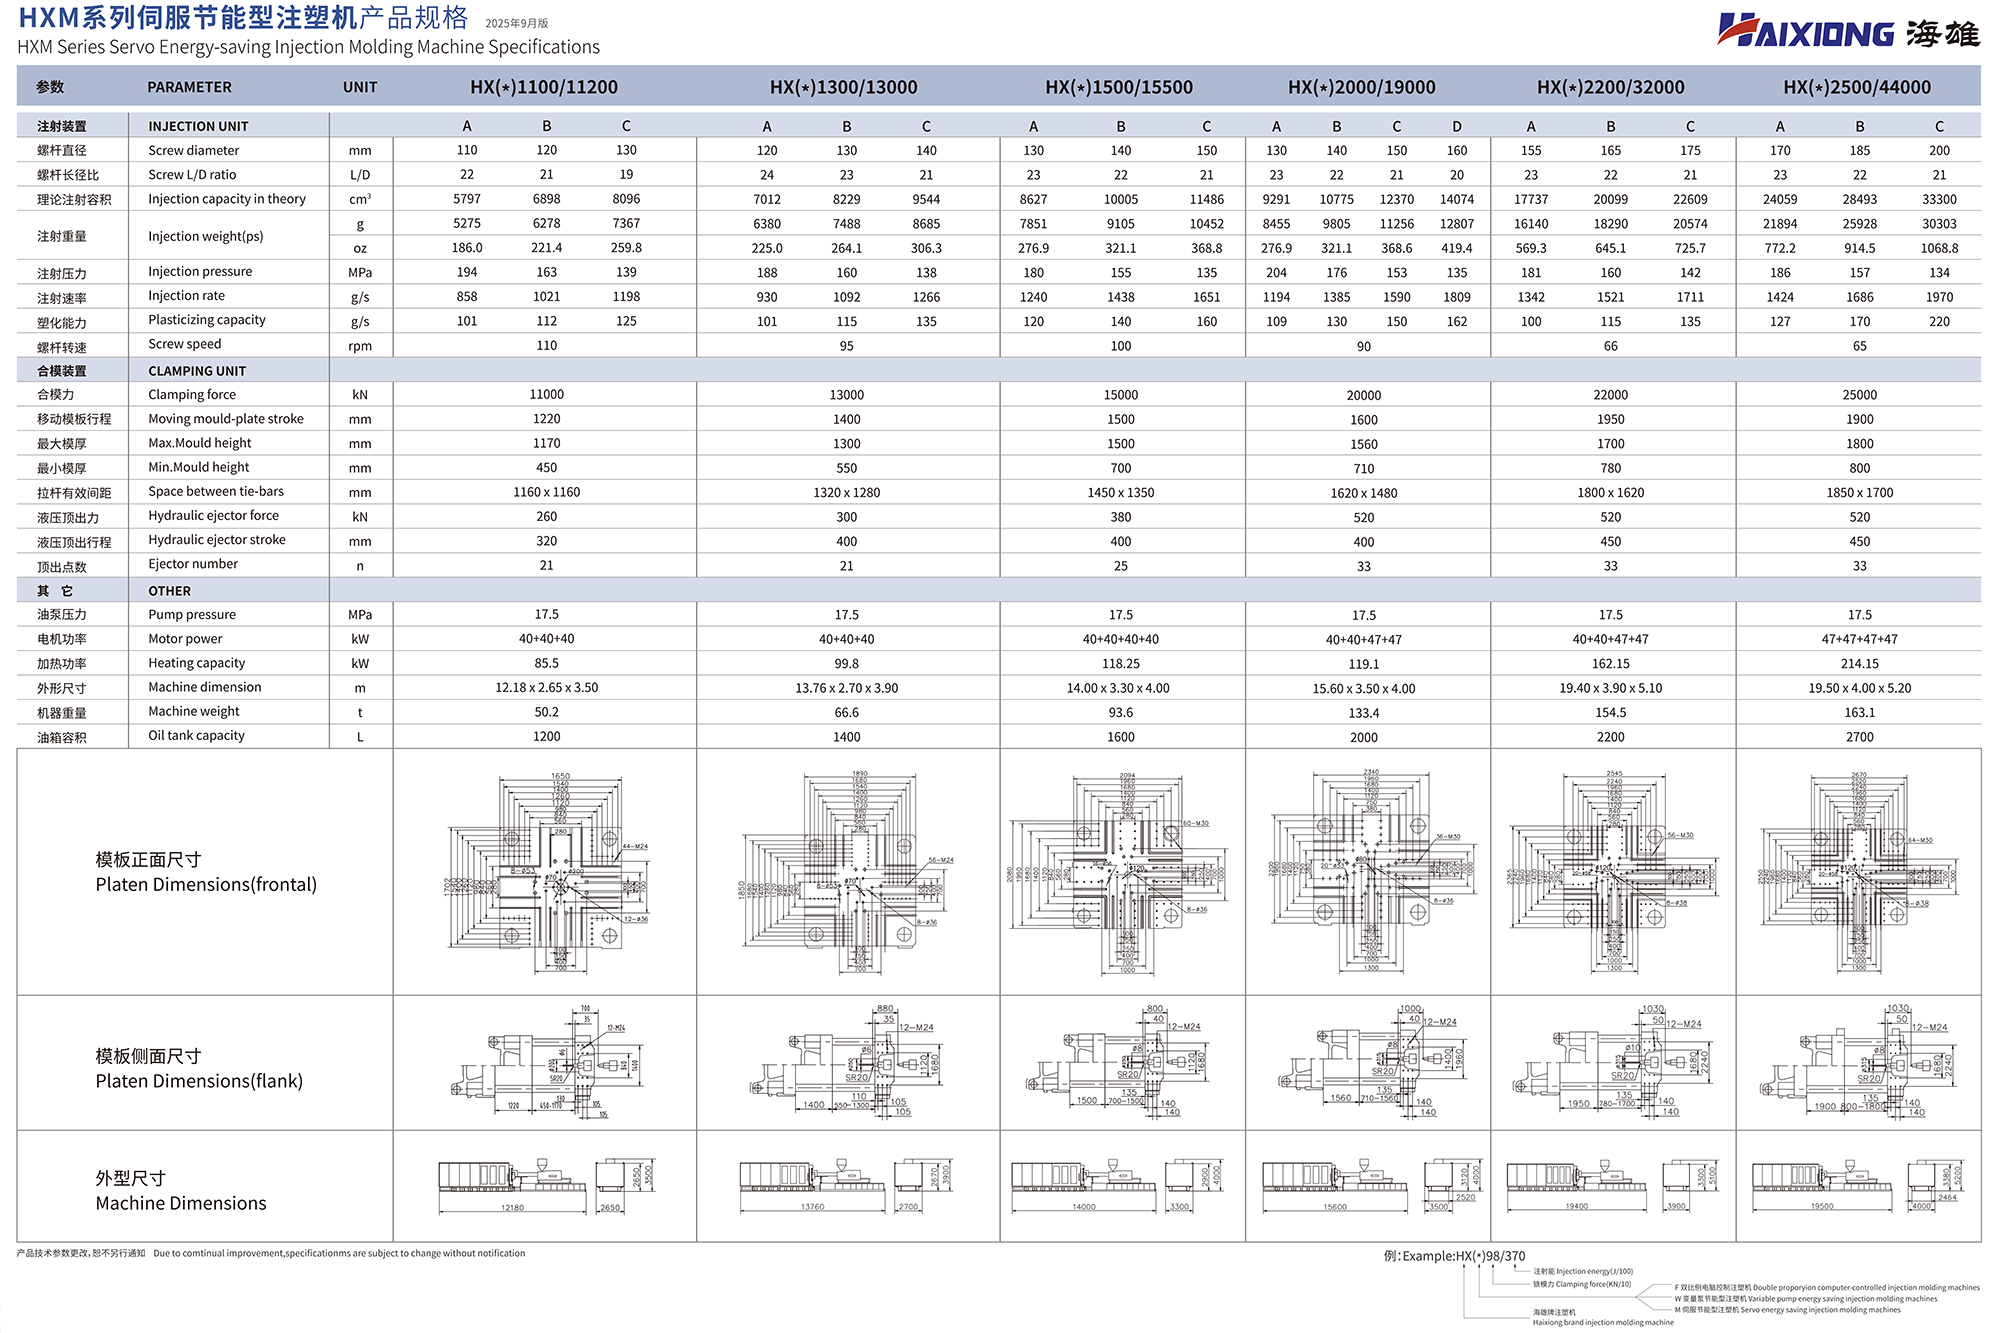This screenshot has height=1333, width=2000.
Task: Select the HX(*)1300/13000 column header
Action: (843, 87)
